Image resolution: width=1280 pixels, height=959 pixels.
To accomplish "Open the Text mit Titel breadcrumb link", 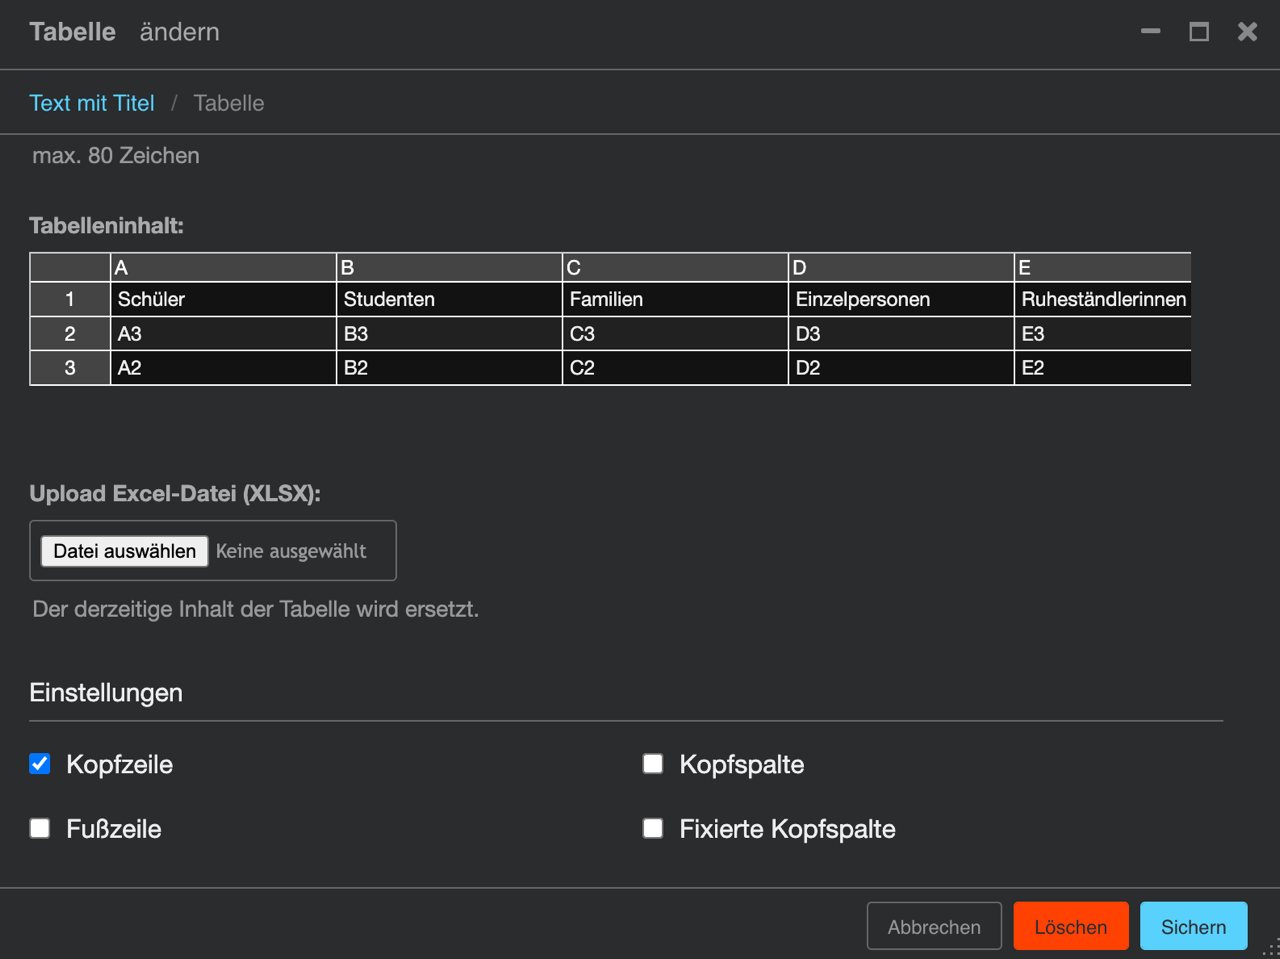I will coord(92,103).
